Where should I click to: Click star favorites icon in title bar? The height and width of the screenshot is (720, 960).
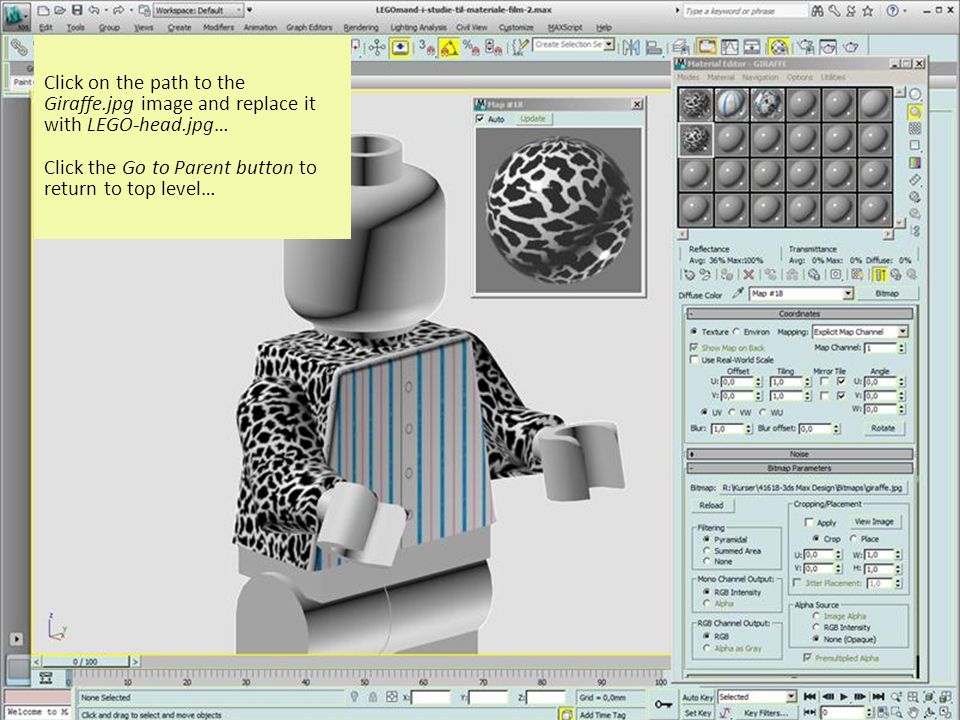pos(868,10)
